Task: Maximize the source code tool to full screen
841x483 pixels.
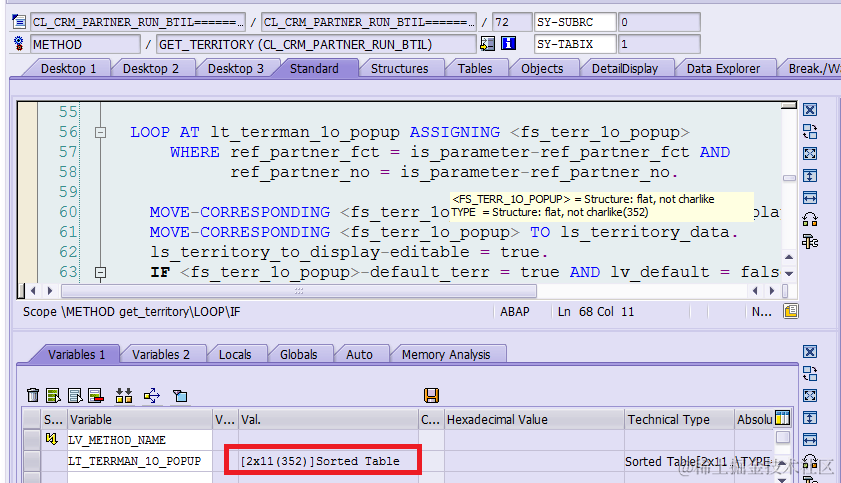Action: click(x=810, y=154)
